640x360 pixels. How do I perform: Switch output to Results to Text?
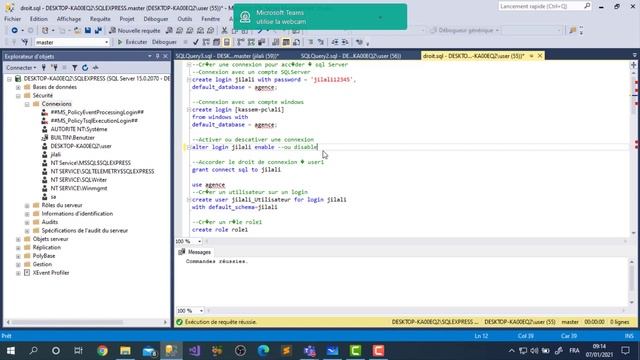tap(276, 42)
